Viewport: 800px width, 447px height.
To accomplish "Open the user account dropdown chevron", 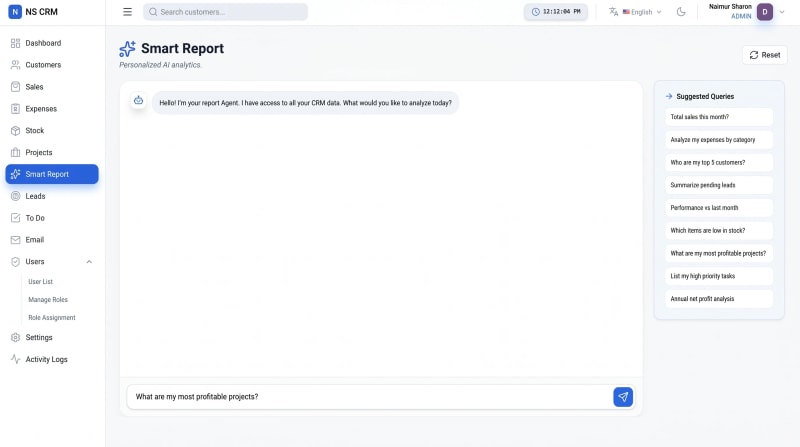I will click(782, 12).
